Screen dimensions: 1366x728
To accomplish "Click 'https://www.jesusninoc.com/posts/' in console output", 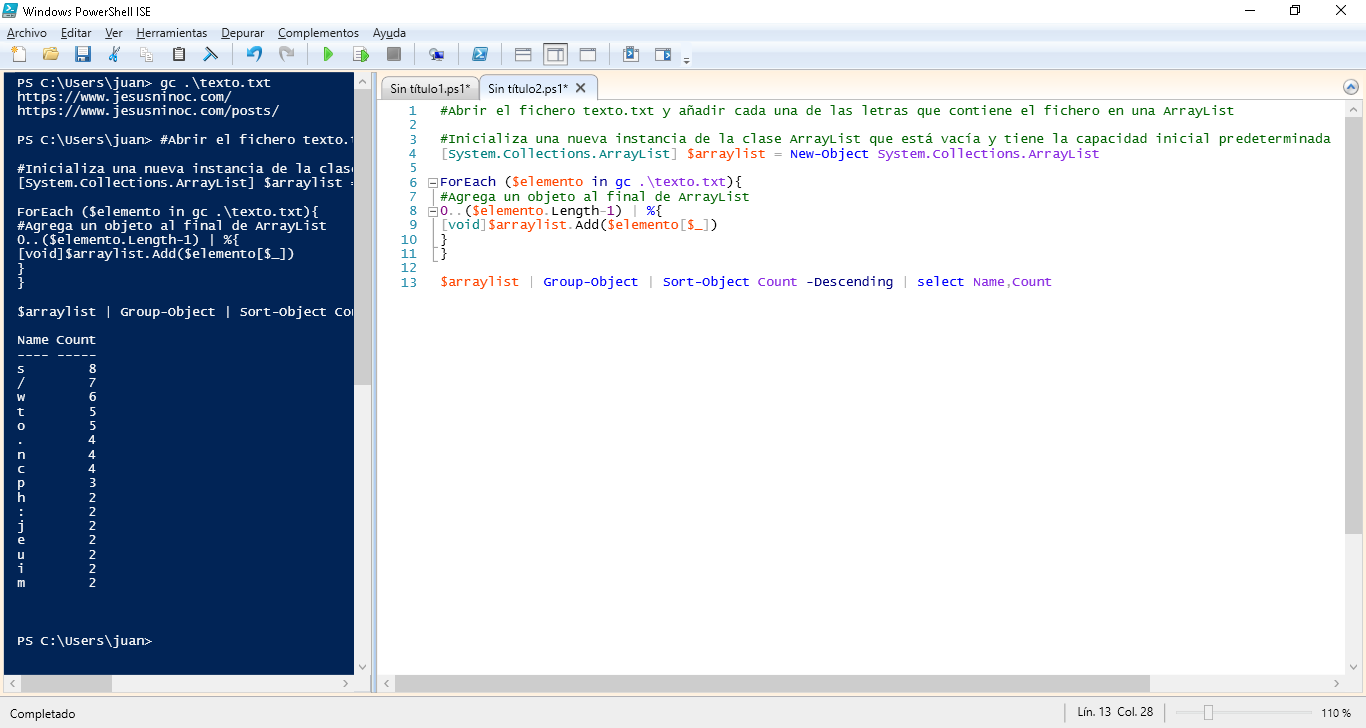I will [x=148, y=111].
